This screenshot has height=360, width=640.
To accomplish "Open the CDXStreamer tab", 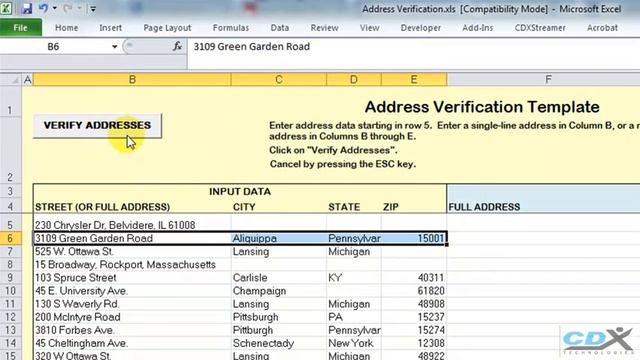I will point(540,28).
